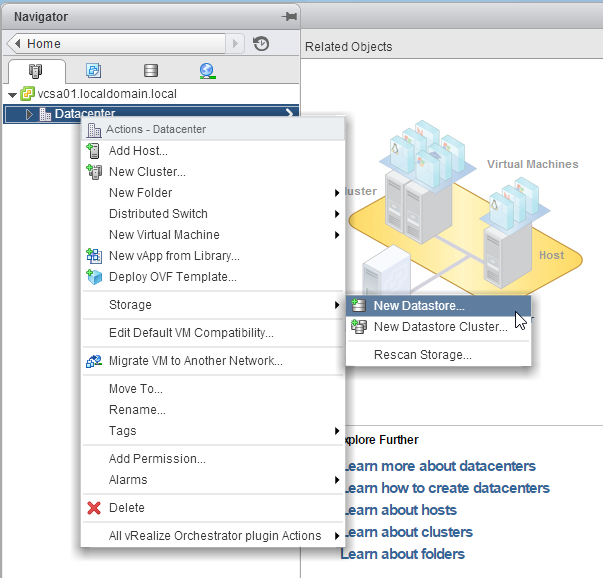Choose Migrate VM to Another Network

[x=195, y=361]
